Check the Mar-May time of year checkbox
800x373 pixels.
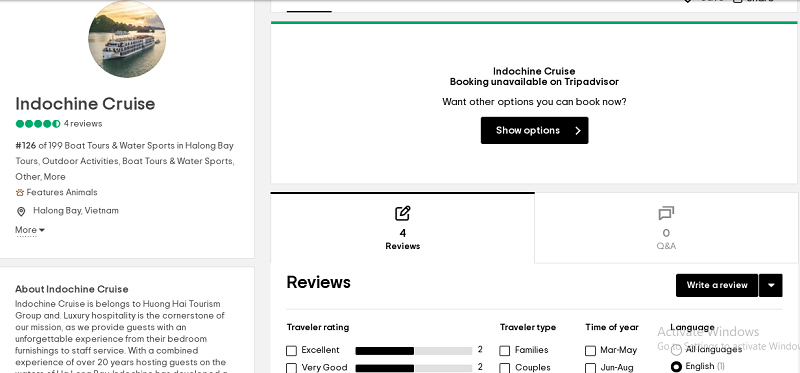pyautogui.click(x=590, y=351)
